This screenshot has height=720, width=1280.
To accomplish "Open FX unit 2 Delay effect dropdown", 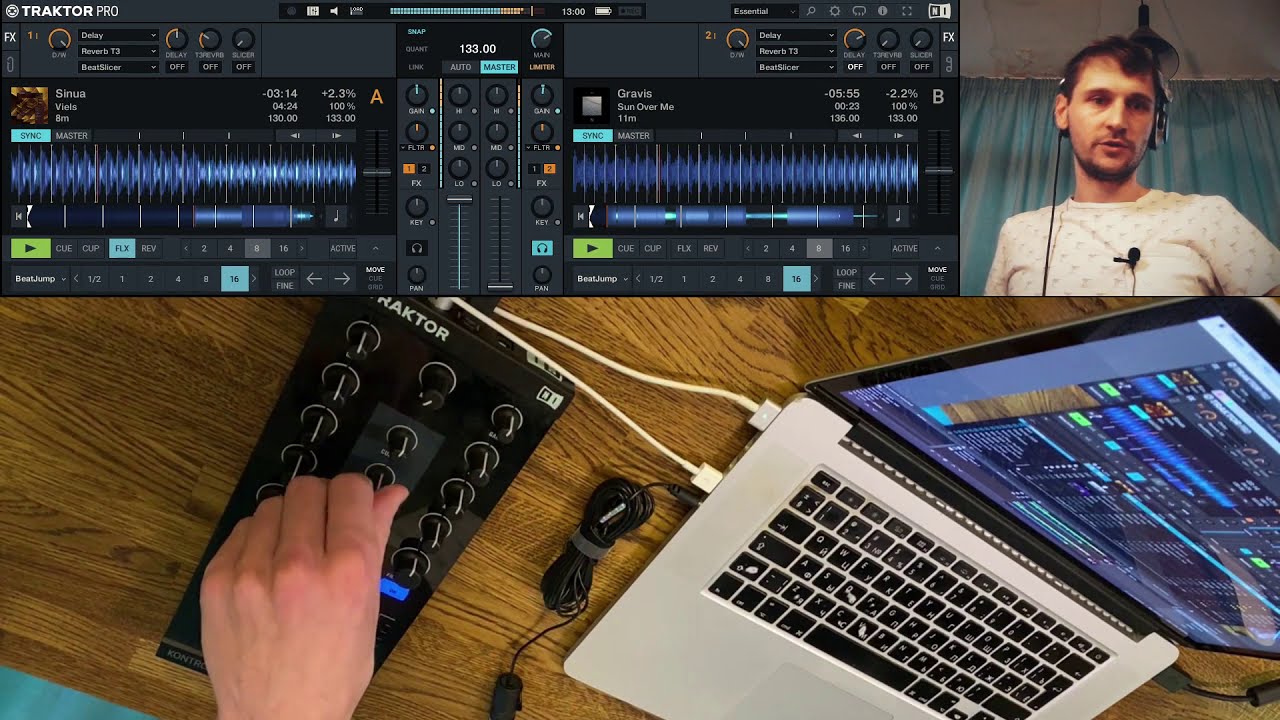I will (x=796, y=35).
